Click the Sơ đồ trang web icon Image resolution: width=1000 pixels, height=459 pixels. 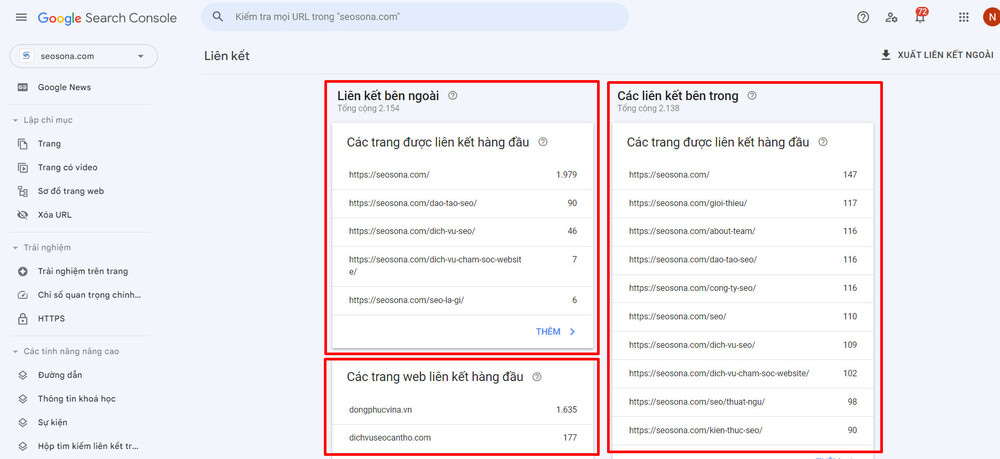[23, 191]
